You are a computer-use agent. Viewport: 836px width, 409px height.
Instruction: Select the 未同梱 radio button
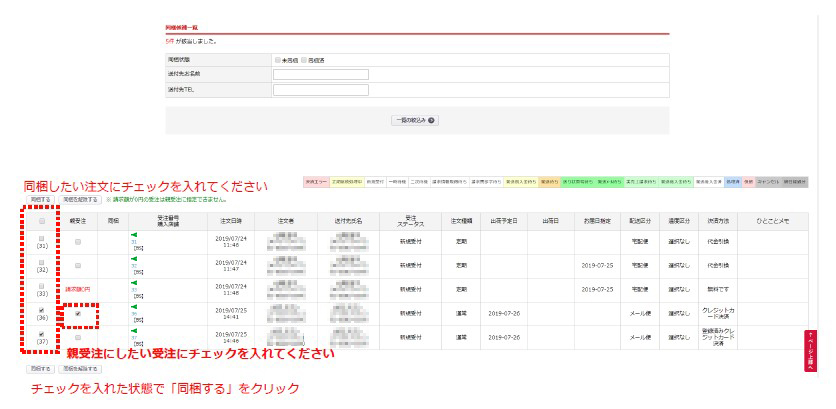(x=278, y=60)
